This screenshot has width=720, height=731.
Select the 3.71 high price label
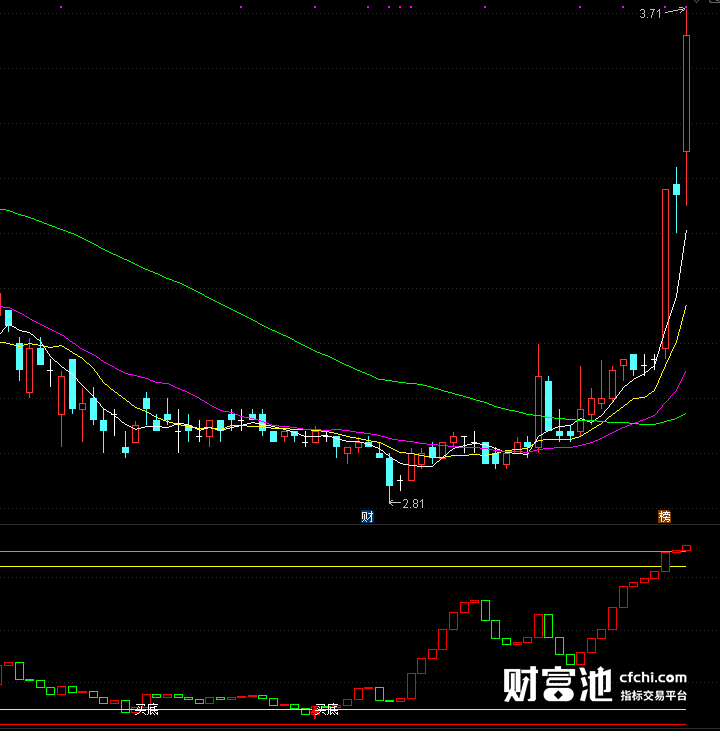(x=650, y=14)
